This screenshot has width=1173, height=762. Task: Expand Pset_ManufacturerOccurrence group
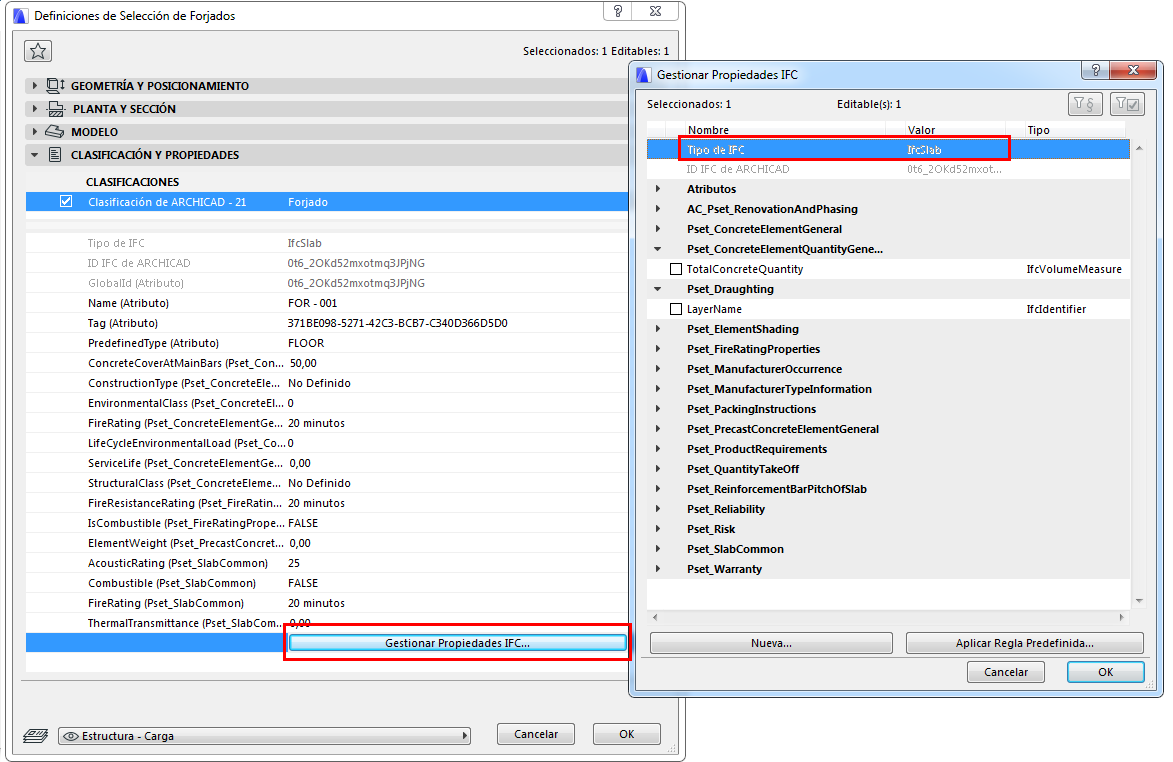coord(658,369)
